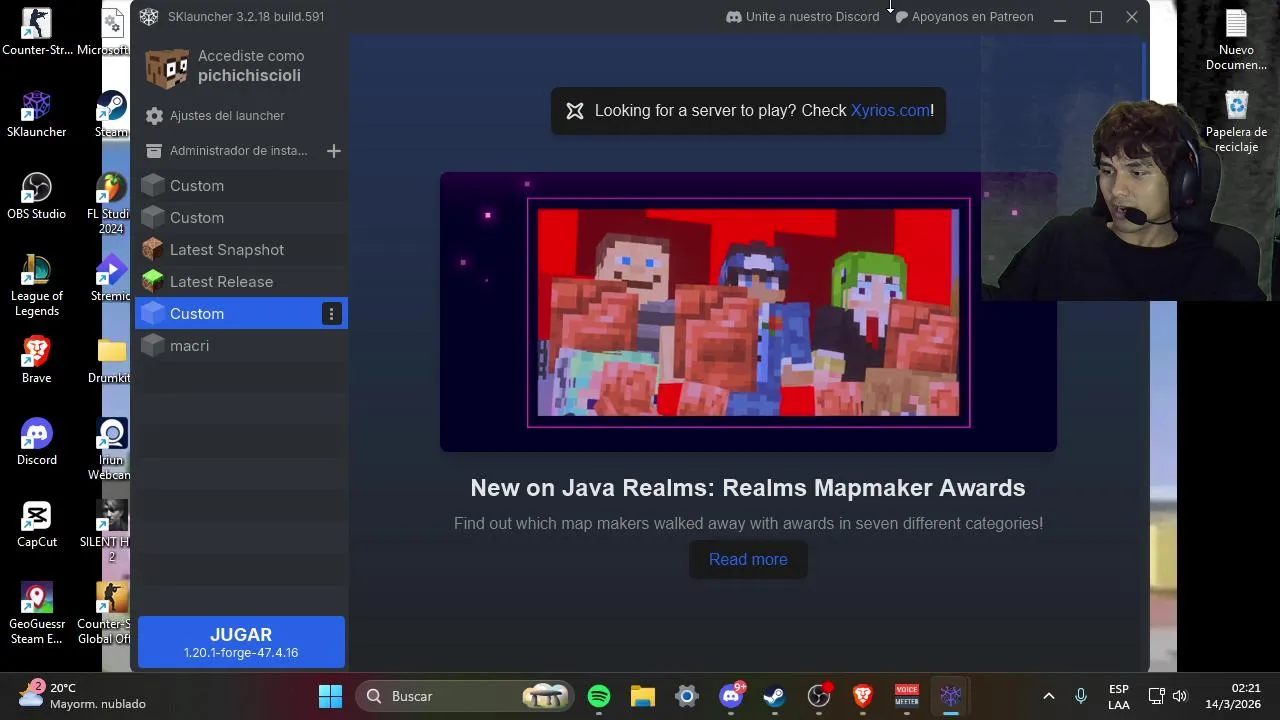The width and height of the screenshot is (1280, 720).
Task: Open Brave browser from the taskbar
Action: point(863,696)
